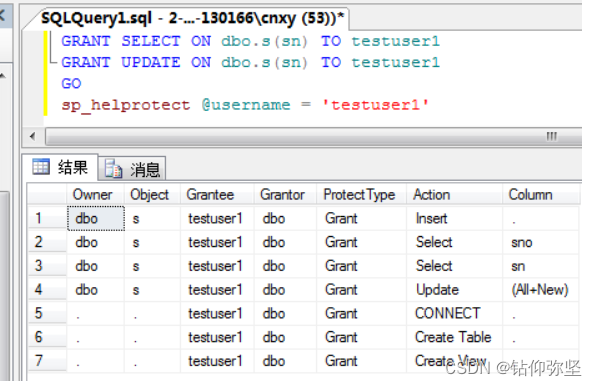This screenshot has width=597, height=386.
Task: Click the 's' Object cell in row 2
Action: click(152, 242)
